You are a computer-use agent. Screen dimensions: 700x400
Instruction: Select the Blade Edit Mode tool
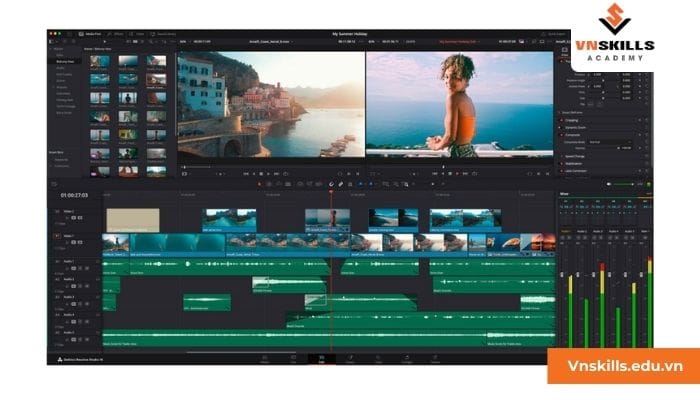point(288,184)
